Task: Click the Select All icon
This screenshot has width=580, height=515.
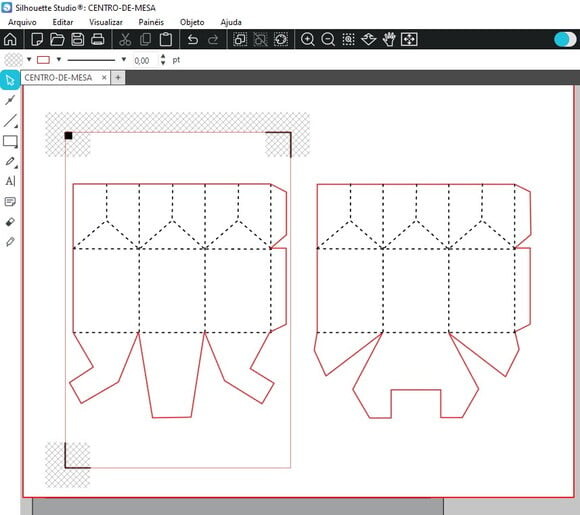Action: pos(240,39)
